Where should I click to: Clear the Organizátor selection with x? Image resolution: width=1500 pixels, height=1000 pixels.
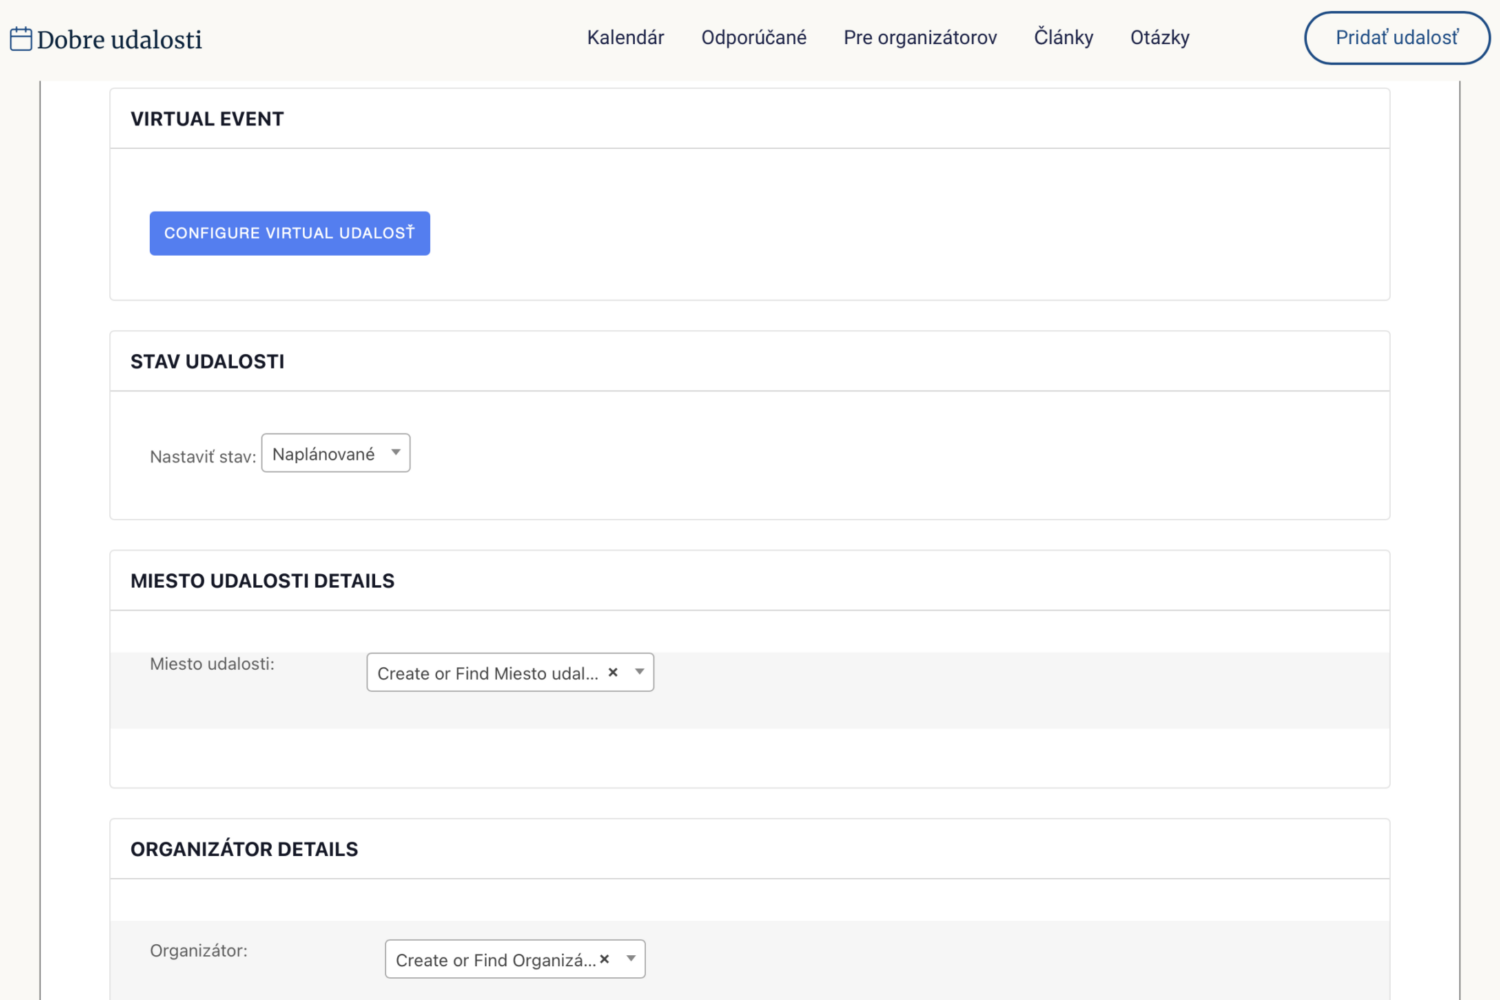[x=604, y=959]
